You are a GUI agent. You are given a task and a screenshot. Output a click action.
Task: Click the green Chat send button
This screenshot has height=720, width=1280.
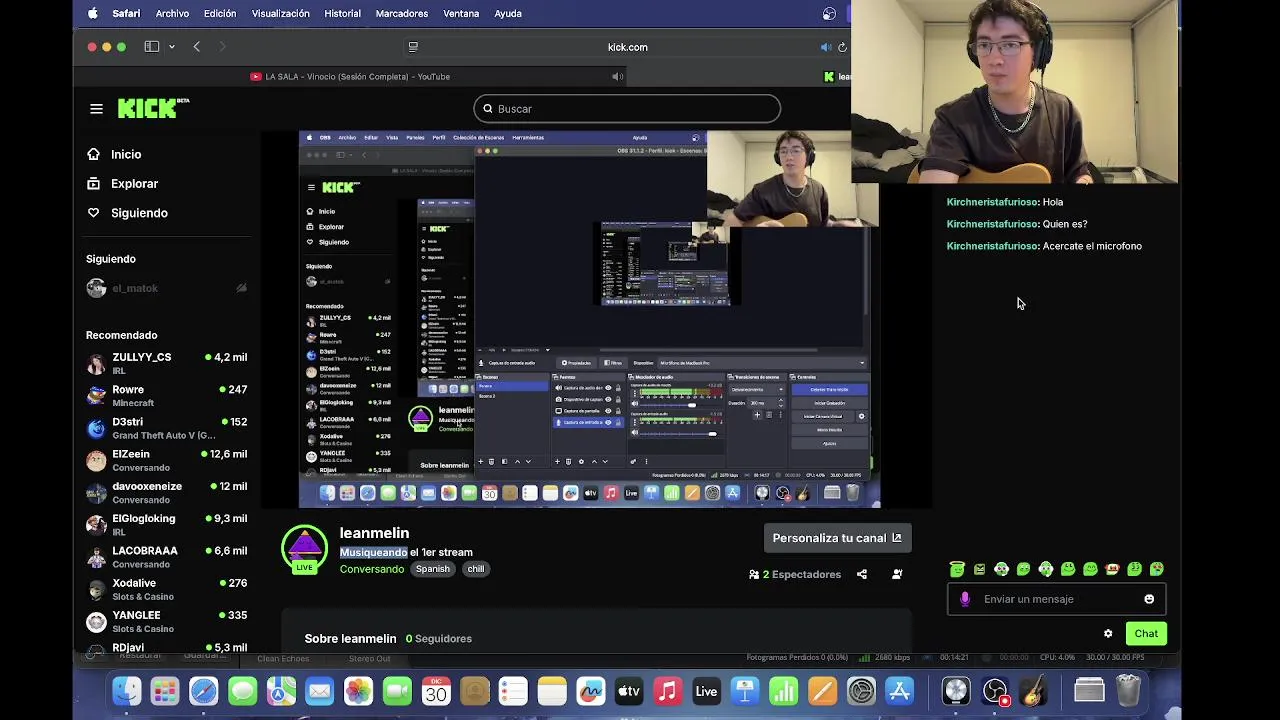(x=1146, y=633)
